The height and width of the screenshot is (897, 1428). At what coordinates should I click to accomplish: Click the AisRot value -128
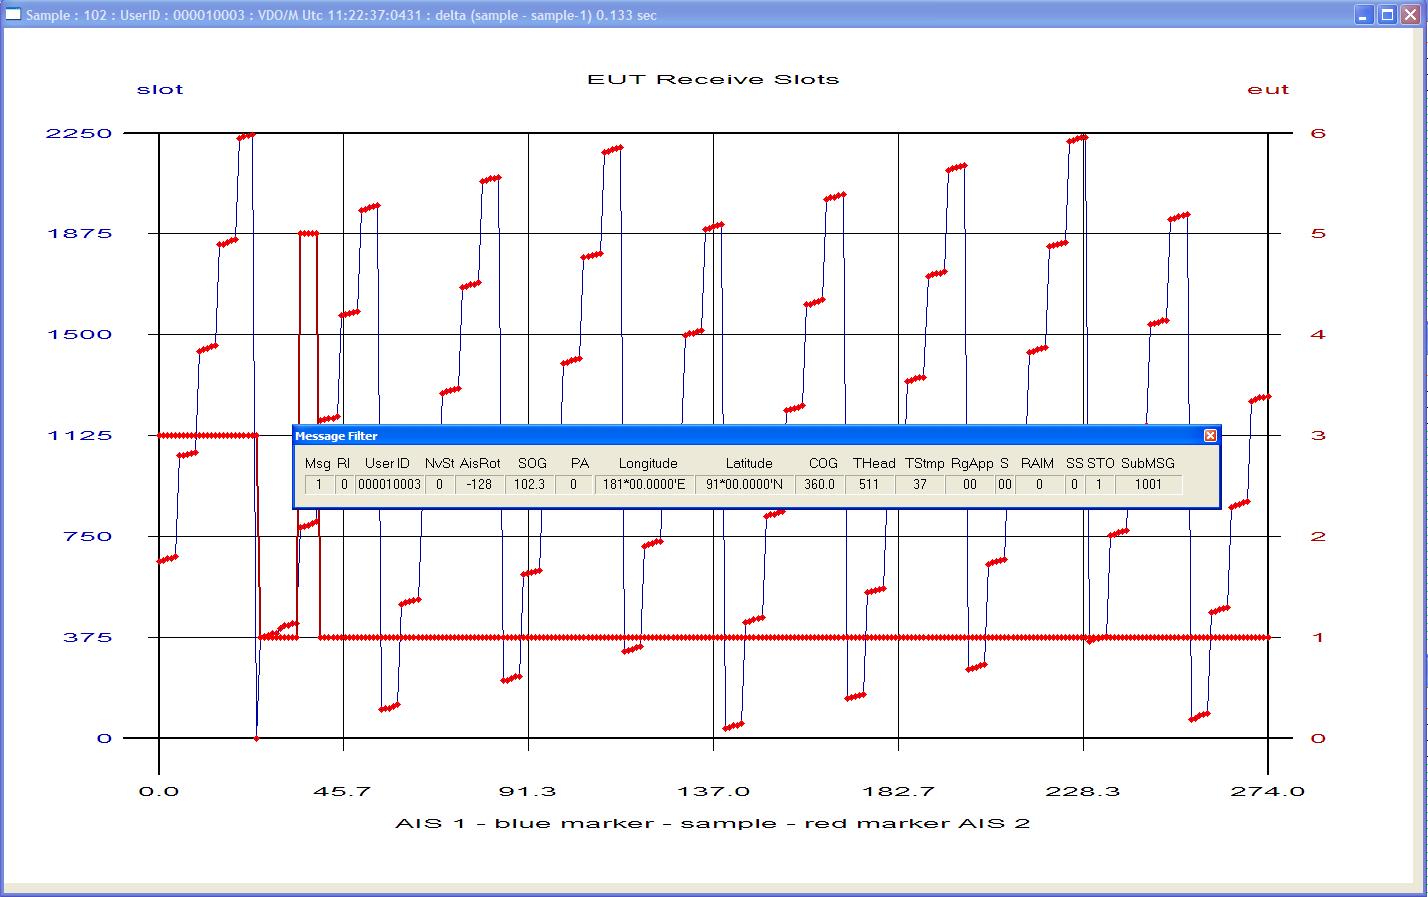click(x=479, y=484)
